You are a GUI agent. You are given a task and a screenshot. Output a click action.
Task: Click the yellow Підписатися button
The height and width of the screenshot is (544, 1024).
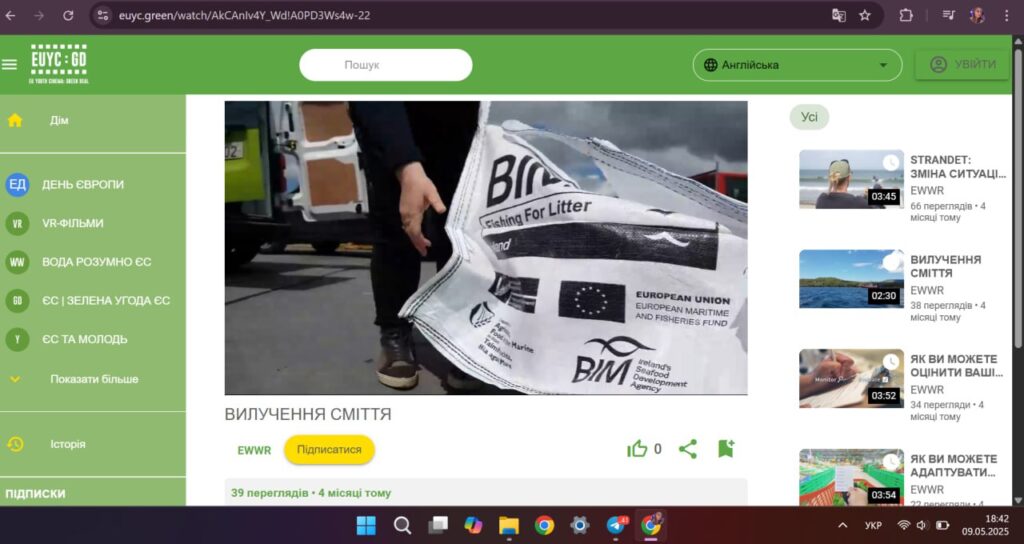click(x=329, y=450)
